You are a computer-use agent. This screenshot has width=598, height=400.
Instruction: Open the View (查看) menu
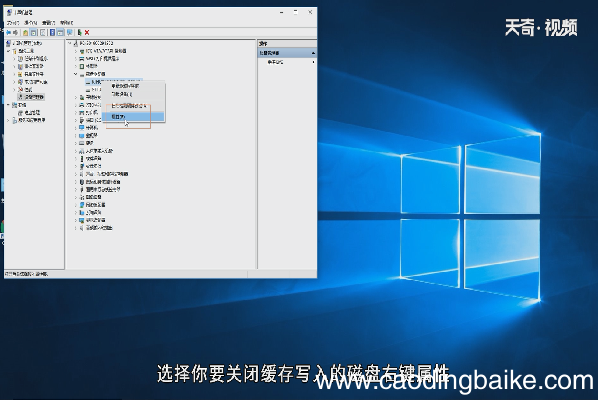[48, 22]
